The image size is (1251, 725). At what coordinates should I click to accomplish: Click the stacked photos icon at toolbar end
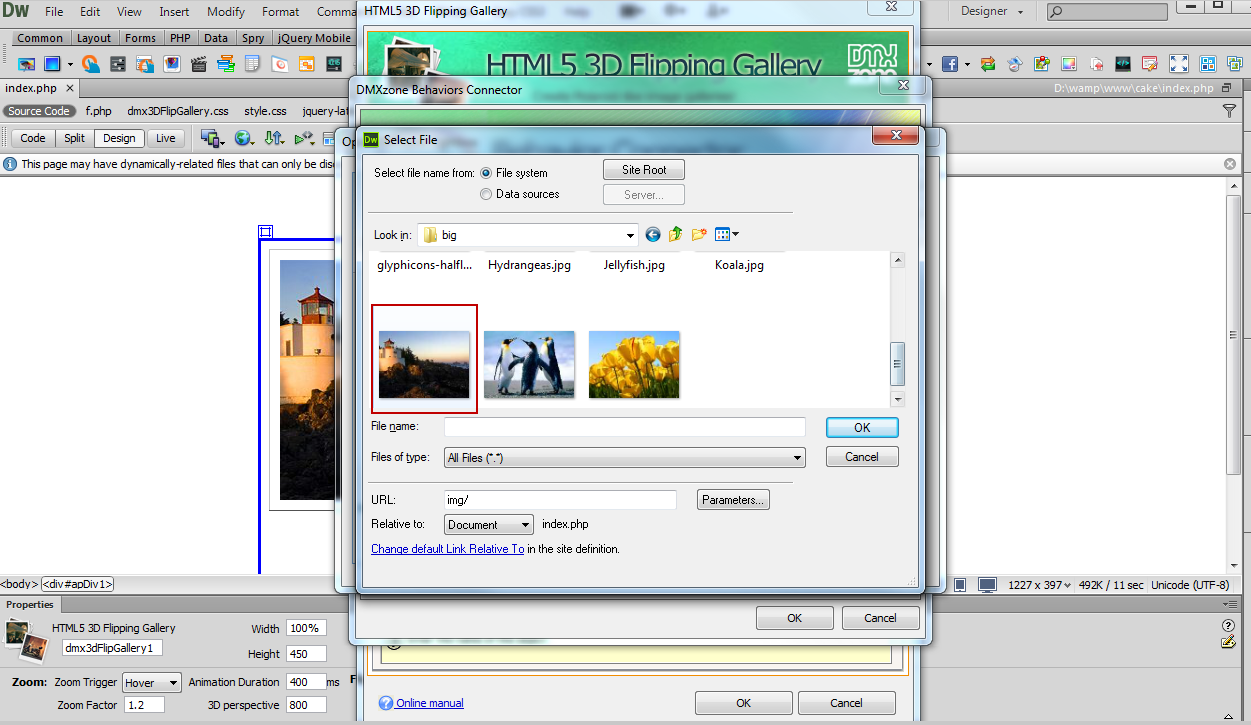coord(1235,64)
